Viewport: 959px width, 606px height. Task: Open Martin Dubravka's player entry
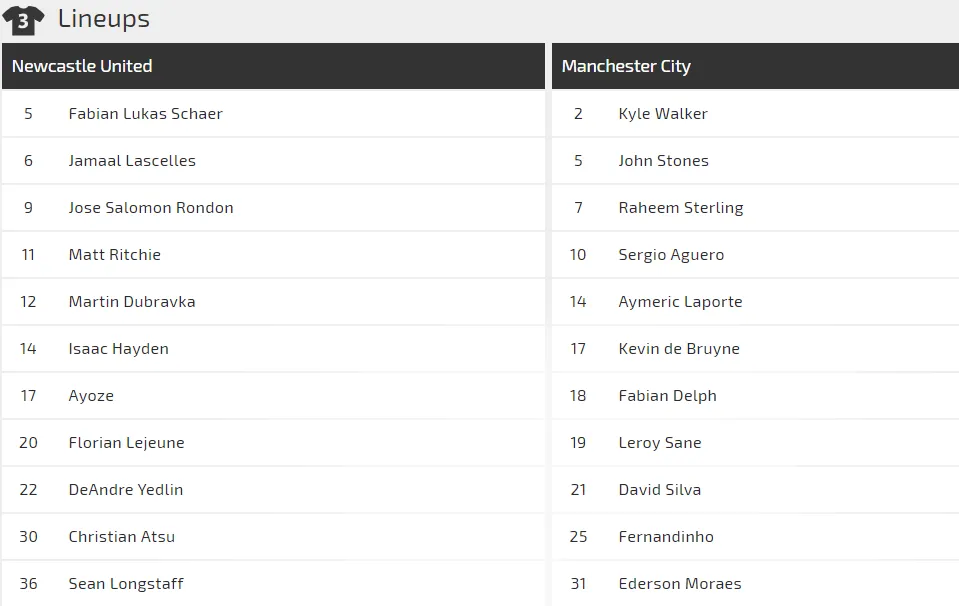click(x=132, y=302)
